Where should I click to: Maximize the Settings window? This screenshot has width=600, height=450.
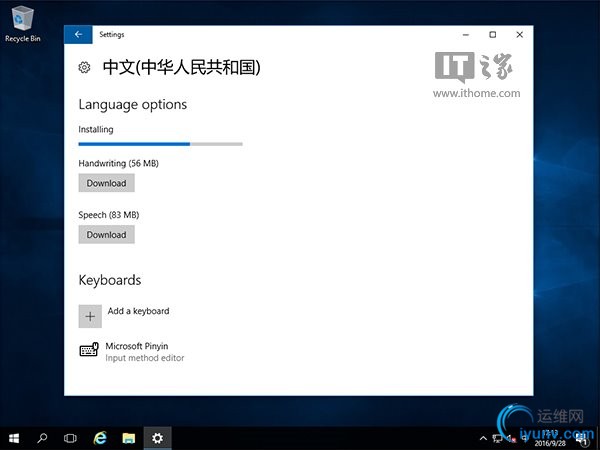pos(493,35)
